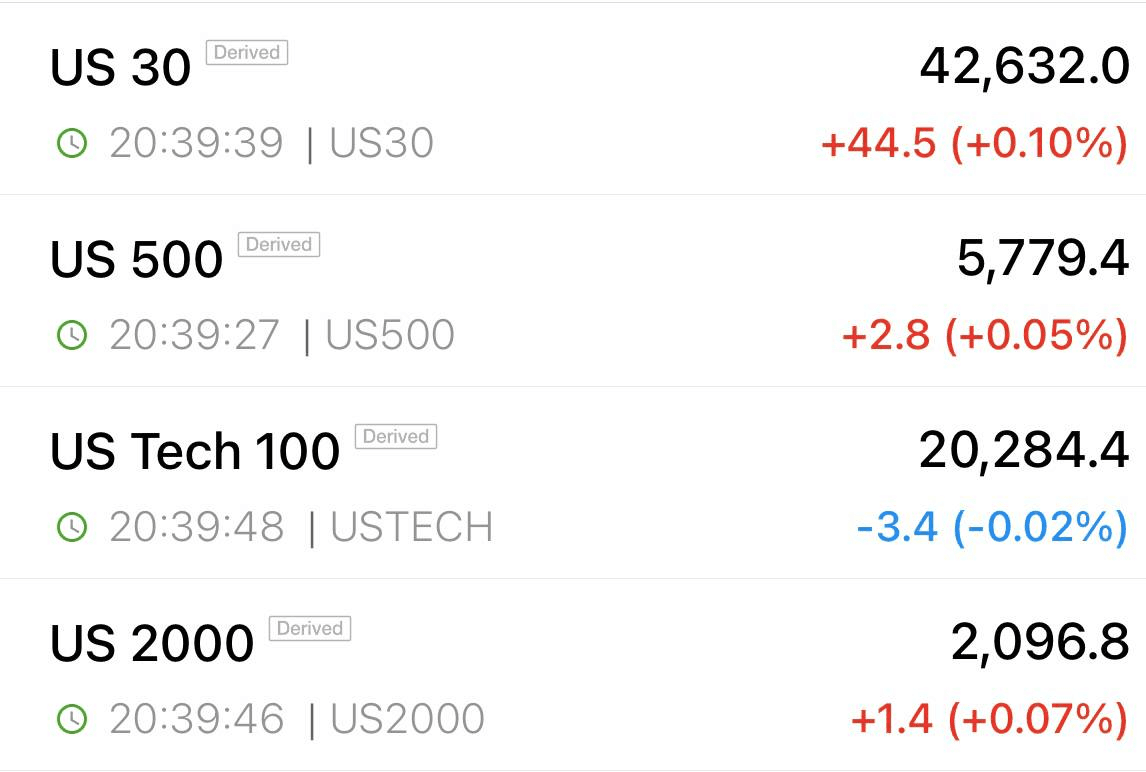Screen dimensions: 1146x772
Task: Open the US 500 index title
Action: tap(137, 259)
